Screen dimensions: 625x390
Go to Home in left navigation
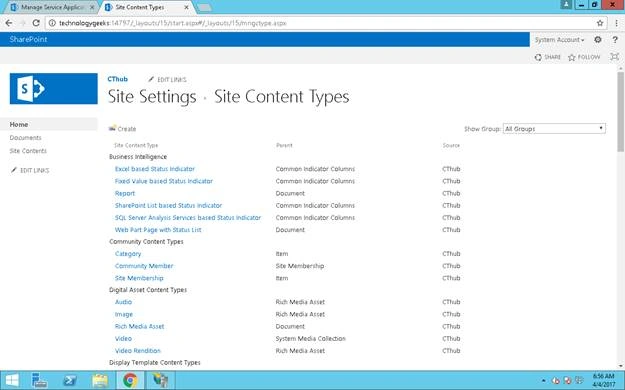tap(19, 124)
